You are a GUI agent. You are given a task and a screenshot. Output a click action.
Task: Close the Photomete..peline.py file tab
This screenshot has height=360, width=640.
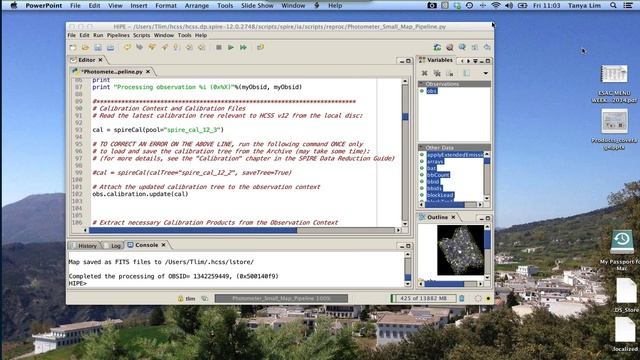[x=148, y=71]
